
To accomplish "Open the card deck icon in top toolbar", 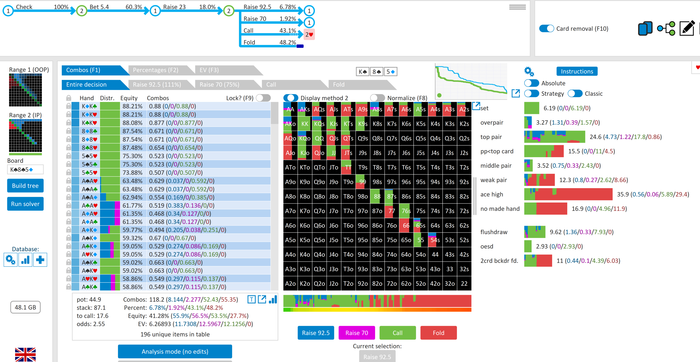I will tap(645, 29).
